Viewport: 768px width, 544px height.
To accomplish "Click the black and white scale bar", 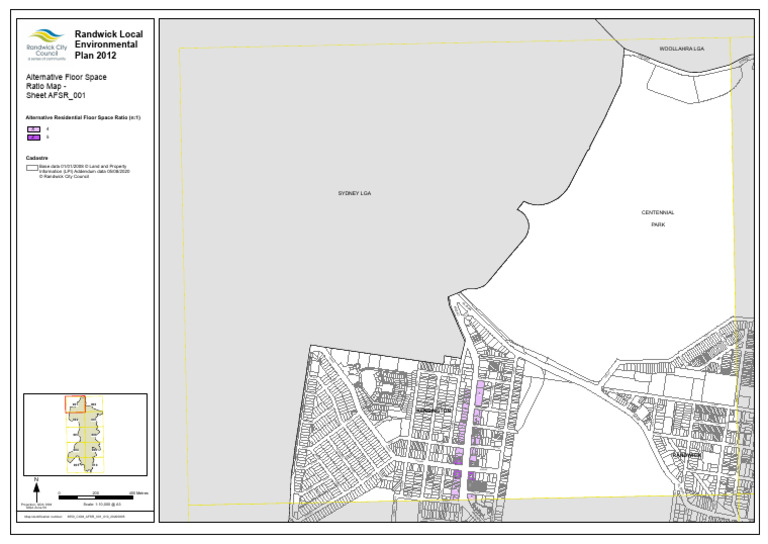I will pos(96,497).
